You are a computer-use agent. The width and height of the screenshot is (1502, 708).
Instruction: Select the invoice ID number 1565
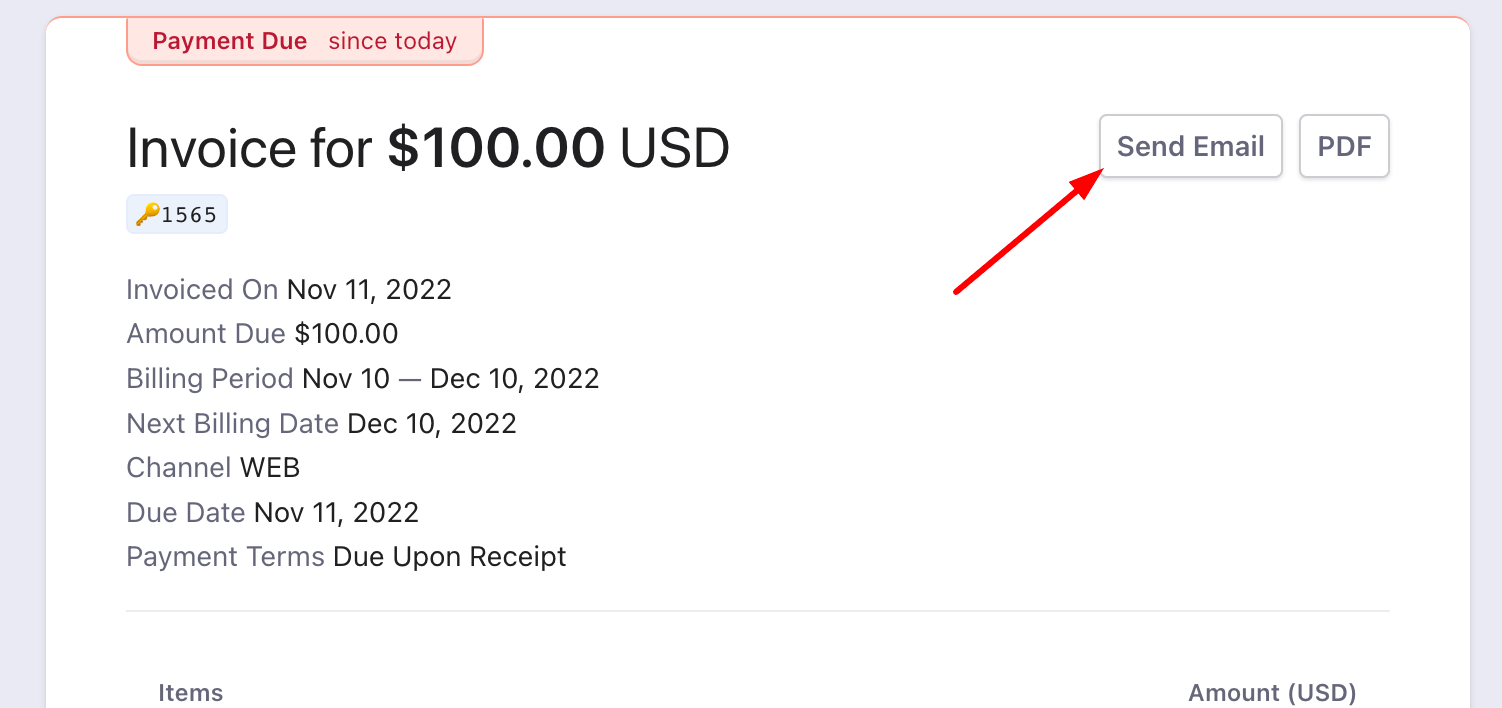[189, 215]
